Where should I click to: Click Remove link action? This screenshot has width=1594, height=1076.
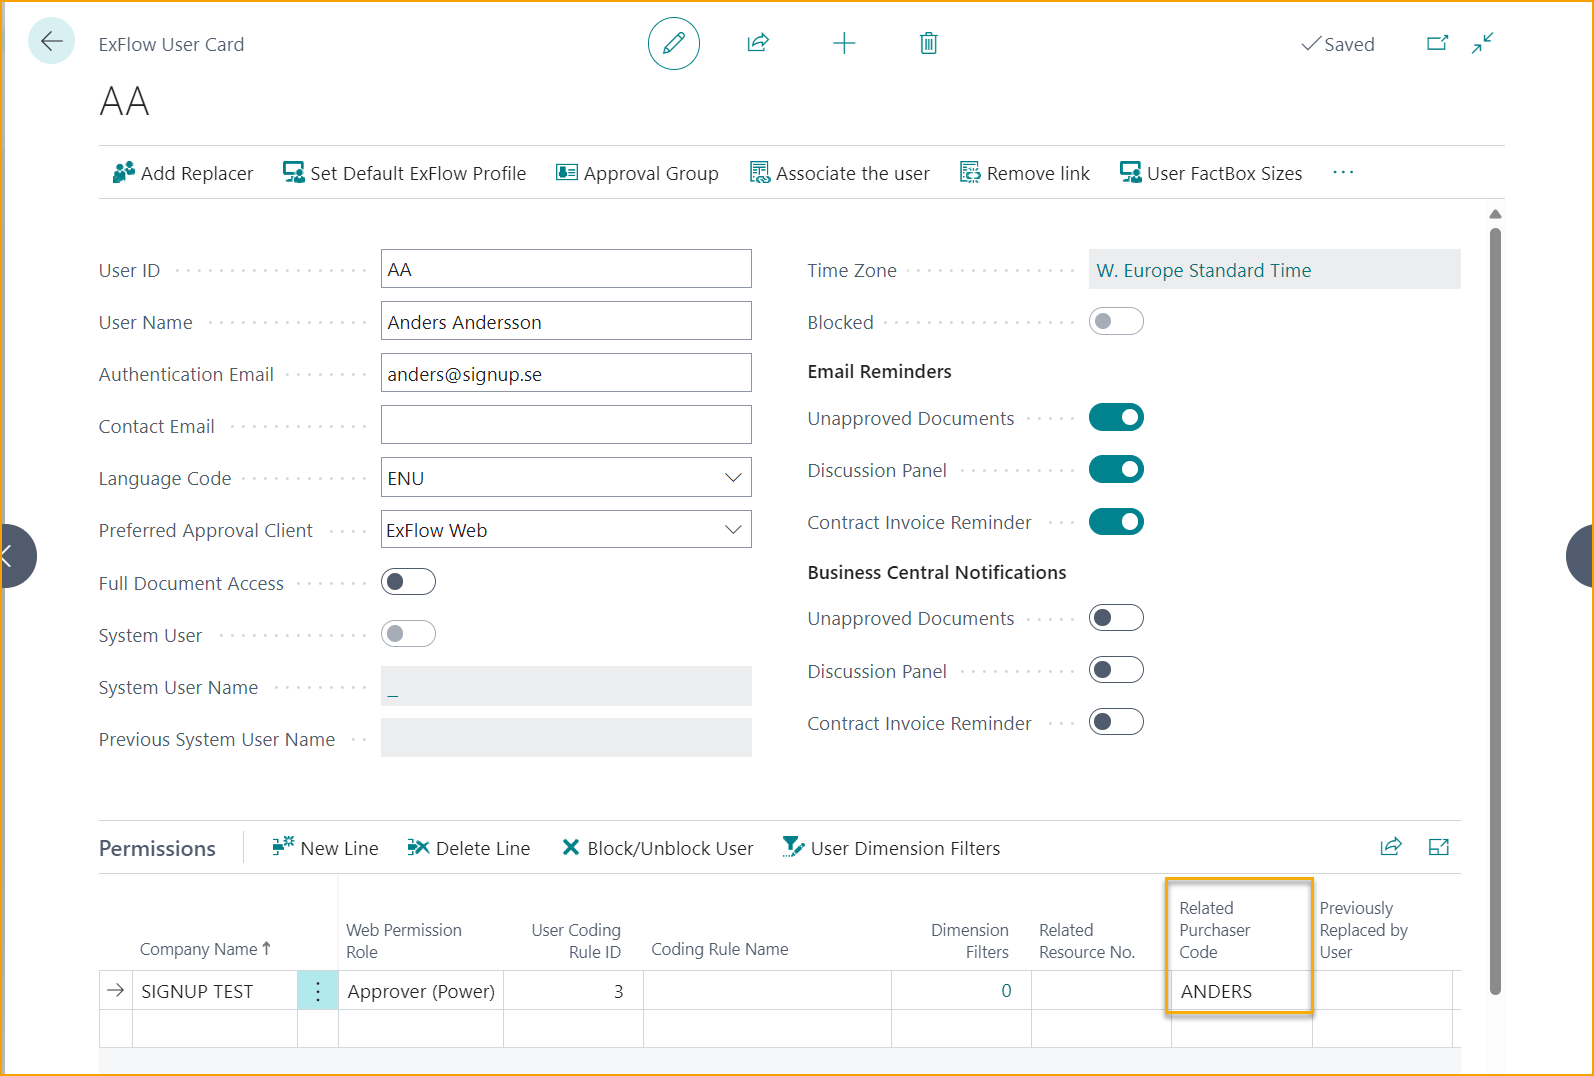1025,173
